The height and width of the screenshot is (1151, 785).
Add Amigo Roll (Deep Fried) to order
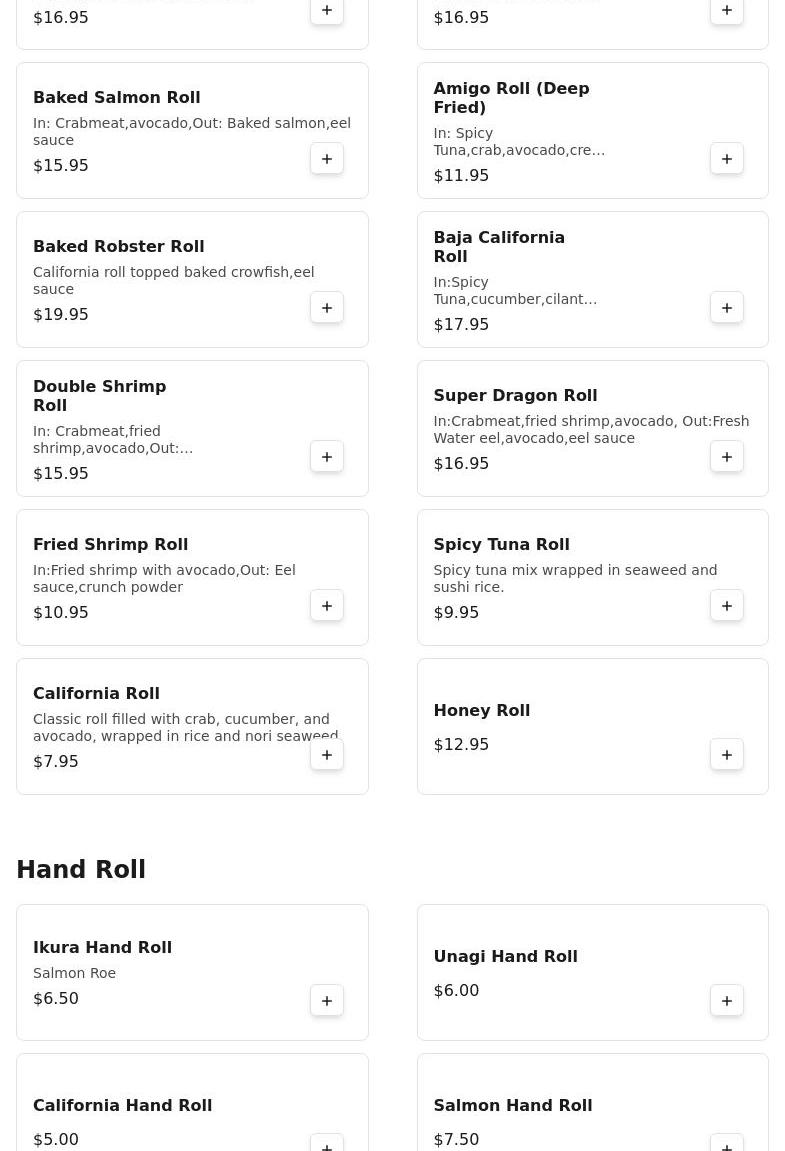click(x=727, y=159)
